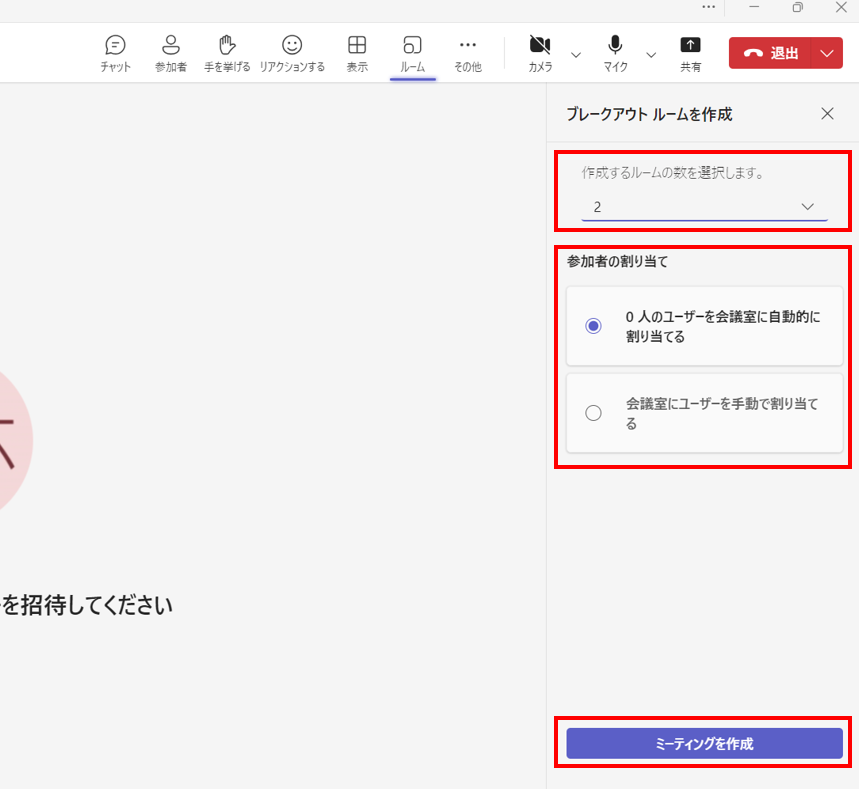Open the title bar ellipsis settings menu
Screen dimensions: 859x789
pyautogui.click(x=708, y=7)
